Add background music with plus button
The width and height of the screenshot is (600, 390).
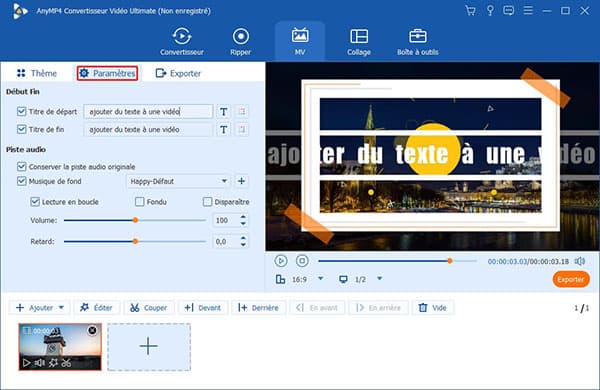(241, 181)
